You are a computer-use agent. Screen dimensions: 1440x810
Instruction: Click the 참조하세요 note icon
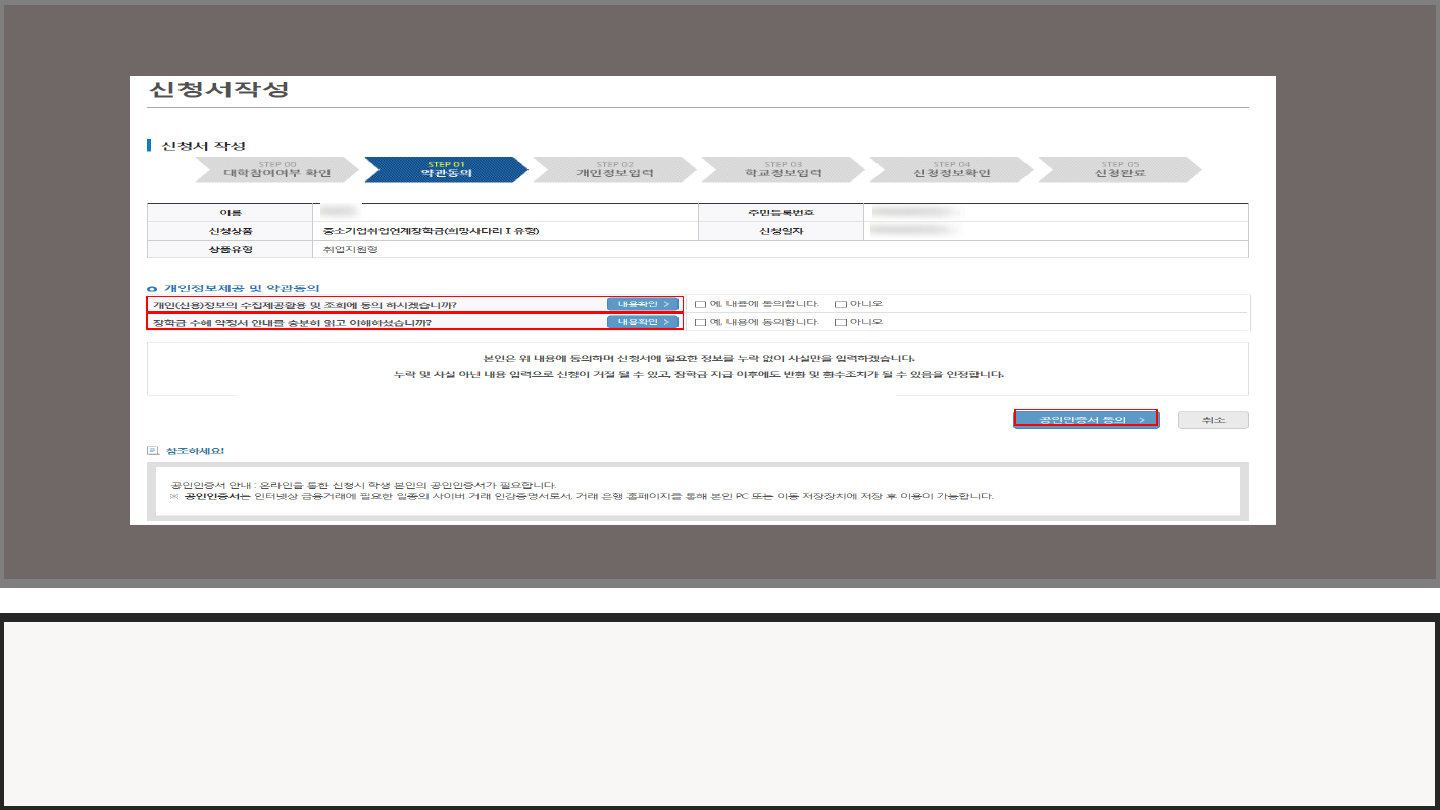coord(153,451)
